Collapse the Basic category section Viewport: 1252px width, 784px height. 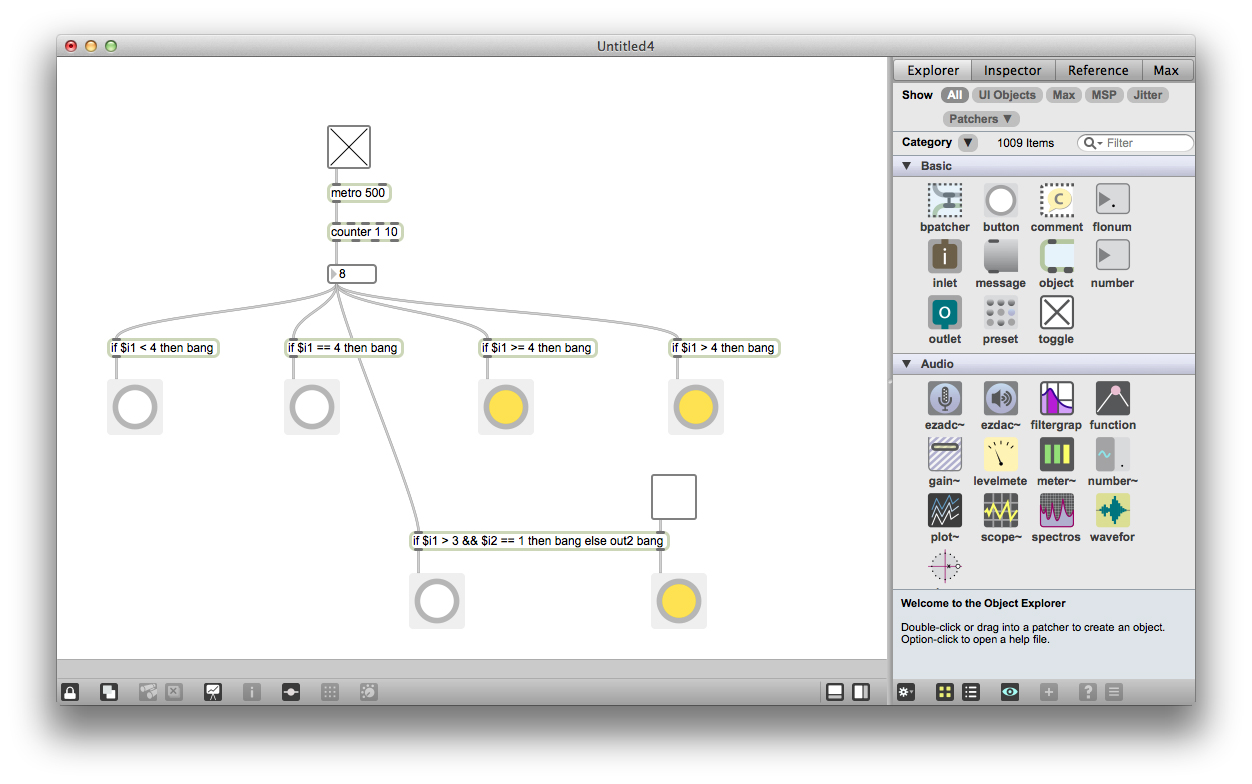[x=907, y=166]
